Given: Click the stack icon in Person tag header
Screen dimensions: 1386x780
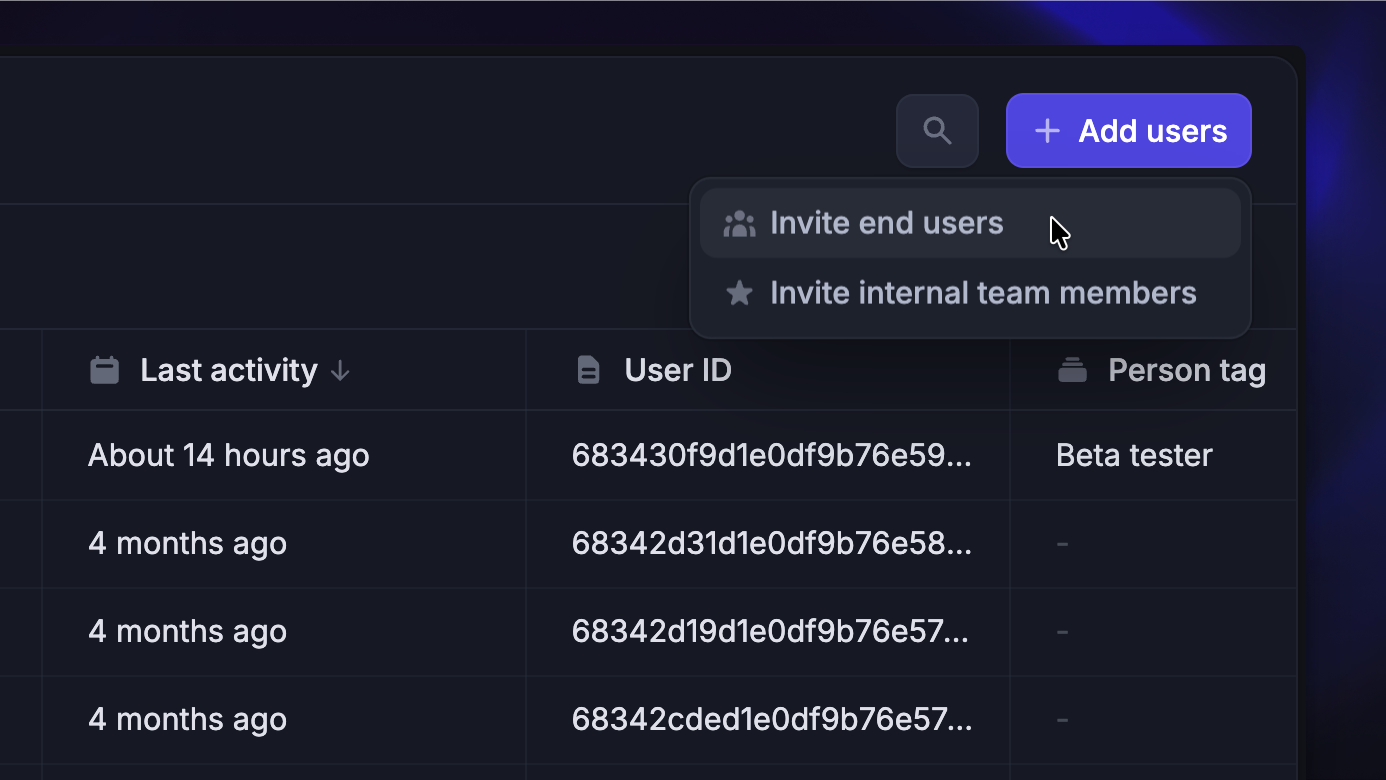Looking at the screenshot, I should click(1072, 371).
